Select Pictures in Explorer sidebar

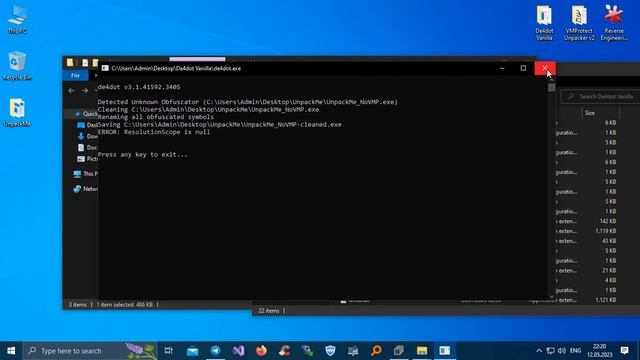[x=87, y=159]
